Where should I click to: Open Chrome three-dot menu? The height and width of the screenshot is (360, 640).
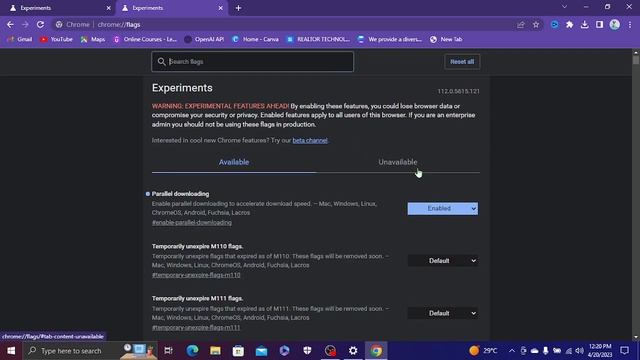630,25
